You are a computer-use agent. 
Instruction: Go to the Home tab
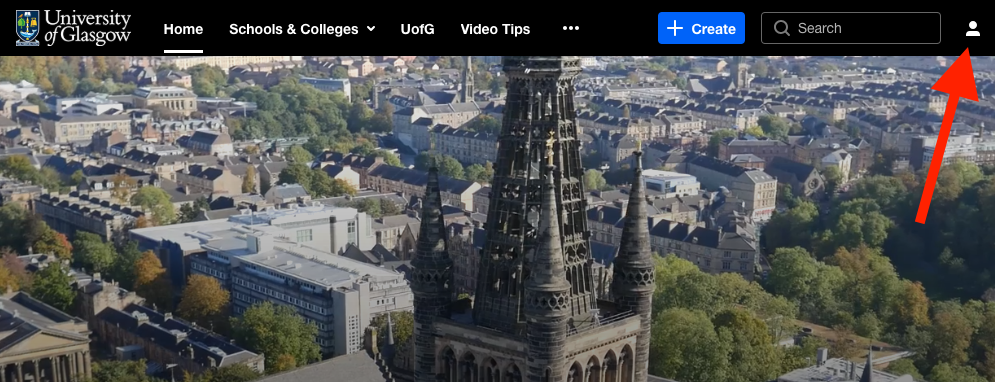coord(183,29)
